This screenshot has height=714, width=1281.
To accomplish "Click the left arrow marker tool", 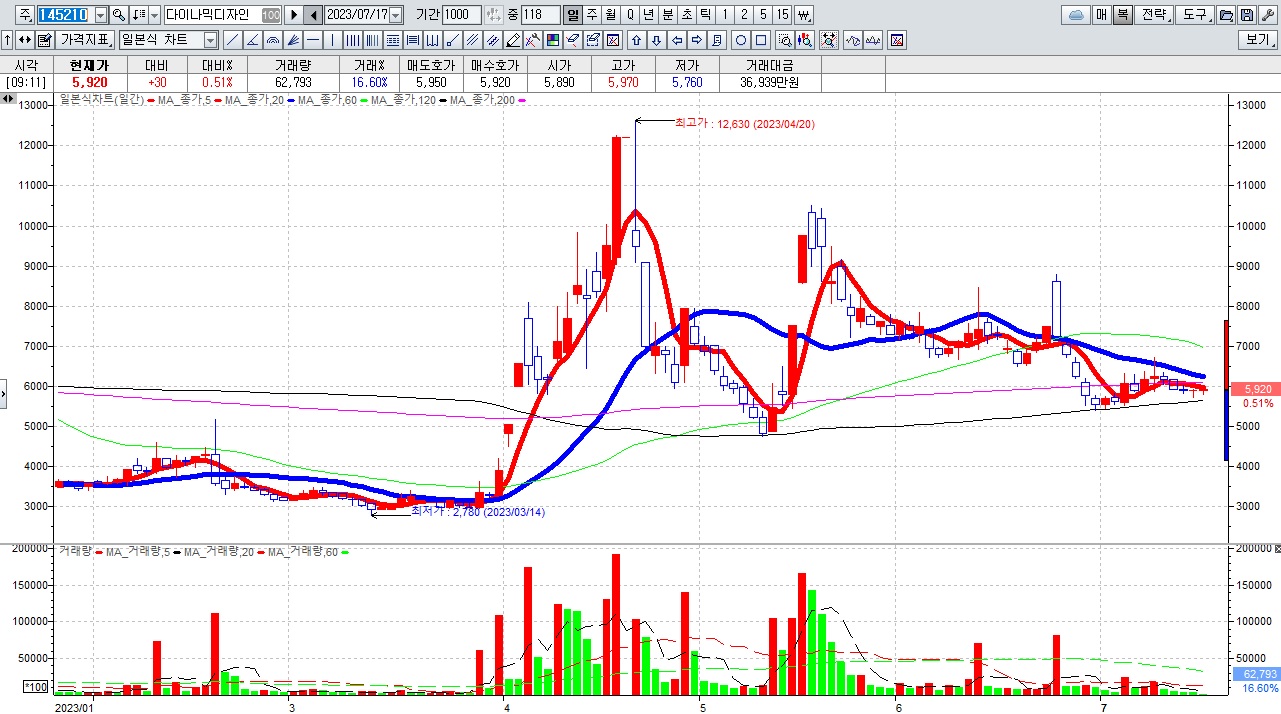I will point(677,40).
